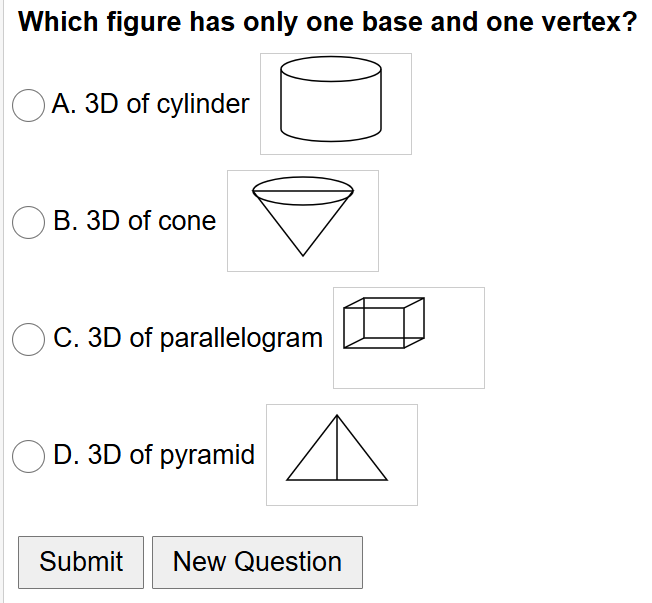This screenshot has width=652, height=603.
Task: Pick the radio button for option C
Action: pyautogui.click(x=28, y=338)
